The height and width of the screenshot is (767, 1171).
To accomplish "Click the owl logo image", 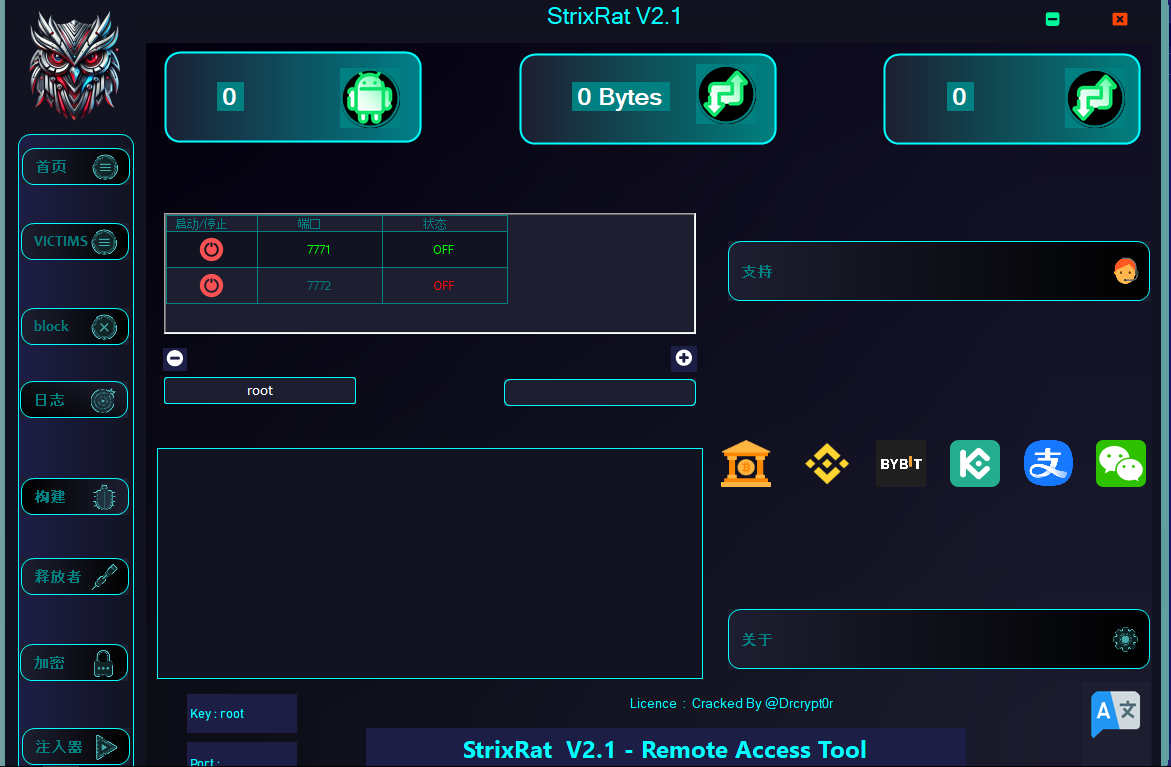I will (74, 65).
